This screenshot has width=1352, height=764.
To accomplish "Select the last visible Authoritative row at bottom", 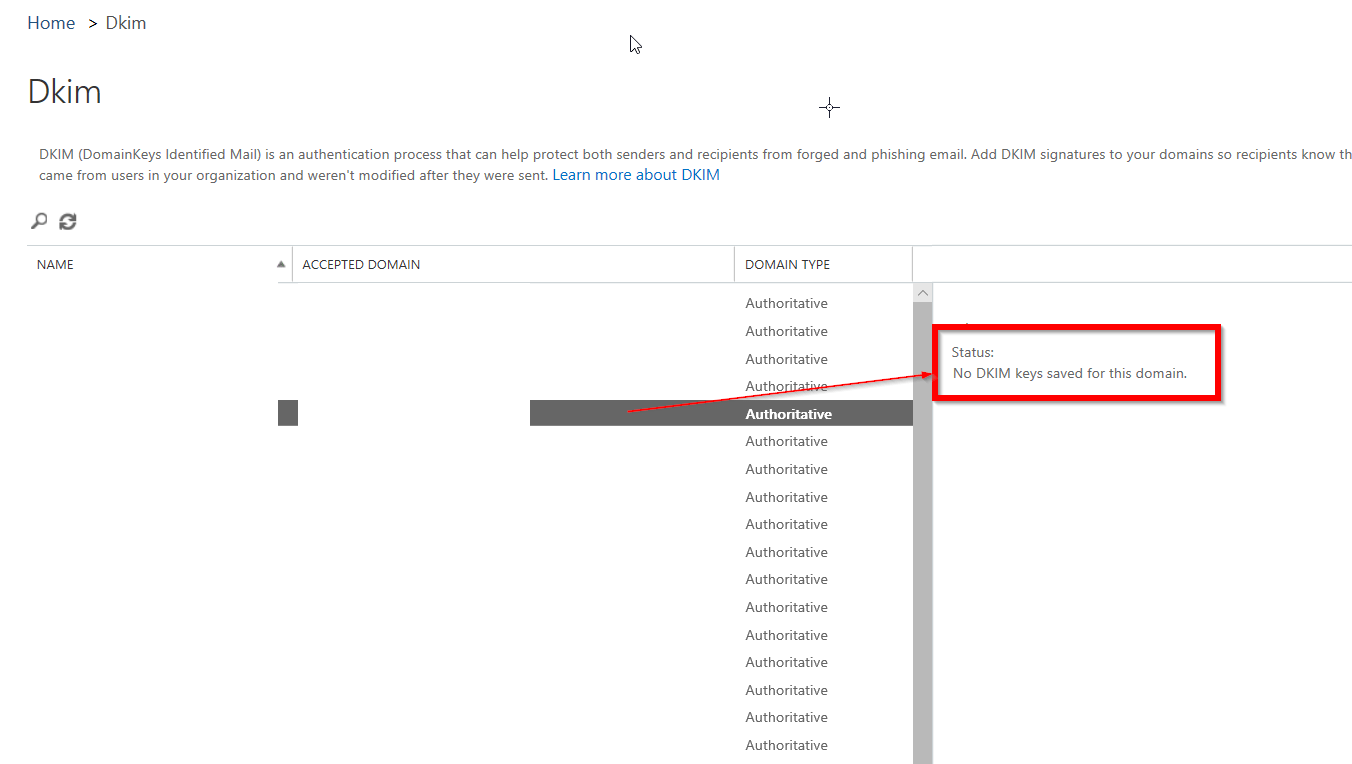I will pyautogui.click(x=786, y=745).
